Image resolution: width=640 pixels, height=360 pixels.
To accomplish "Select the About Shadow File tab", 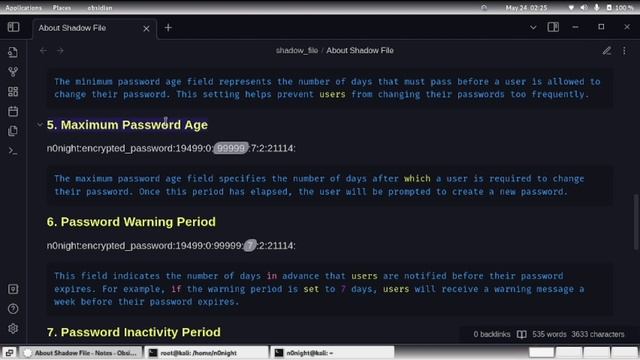I will pyautogui.click(x=95, y=28).
